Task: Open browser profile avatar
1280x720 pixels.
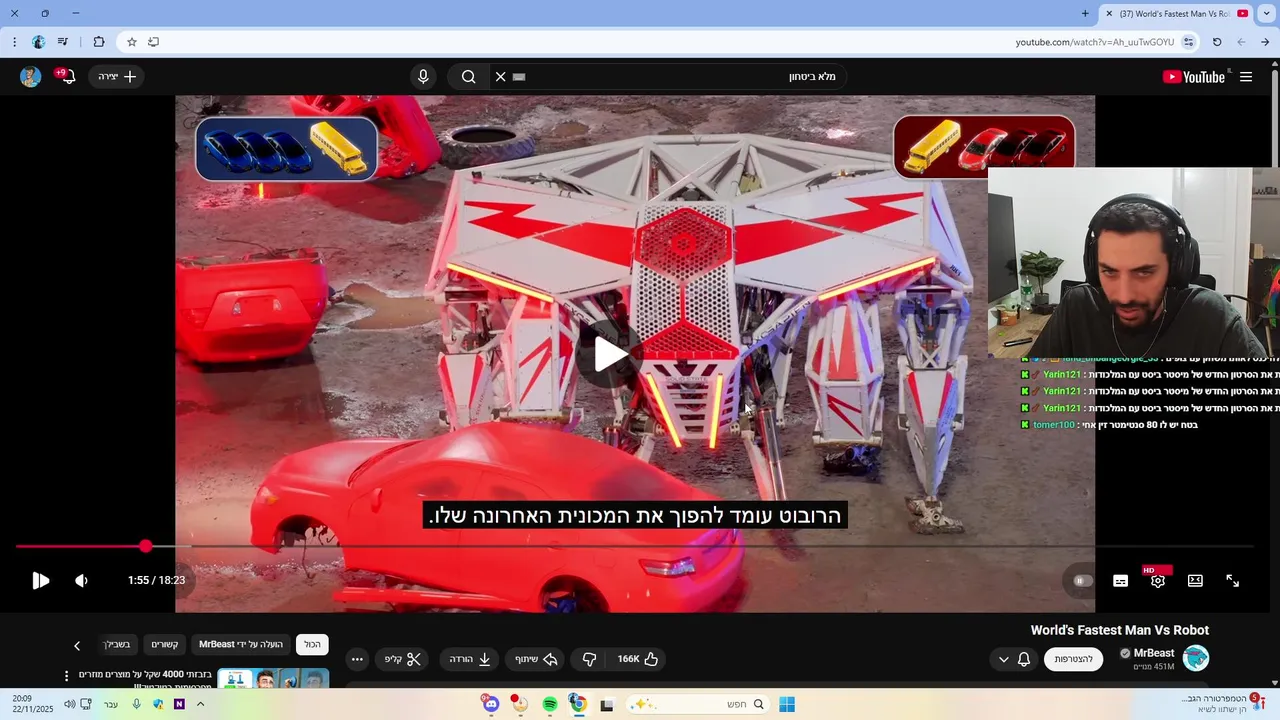Action: 38,42
